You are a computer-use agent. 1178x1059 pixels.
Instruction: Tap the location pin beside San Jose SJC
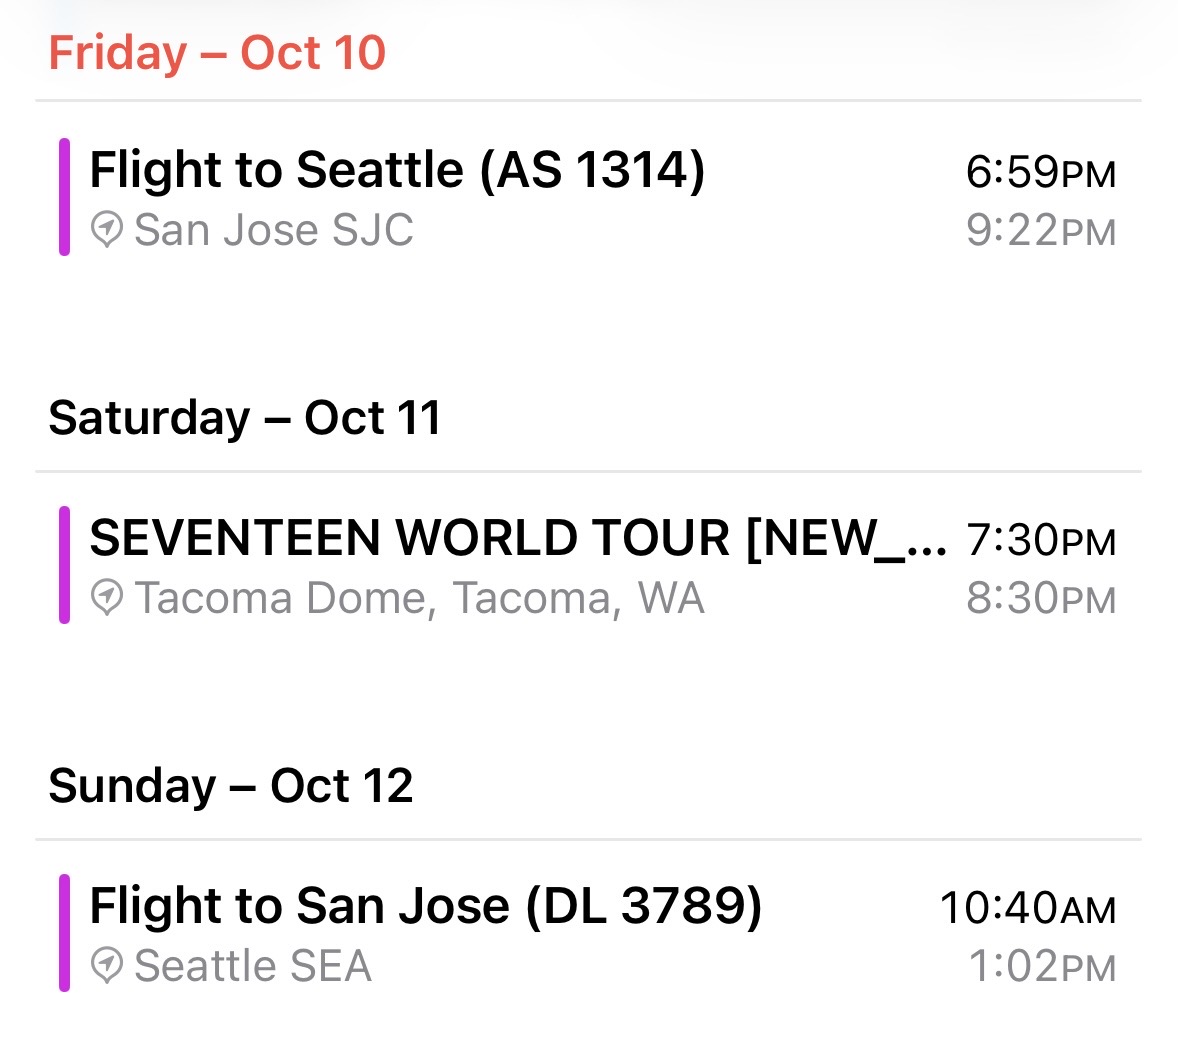[106, 230]
